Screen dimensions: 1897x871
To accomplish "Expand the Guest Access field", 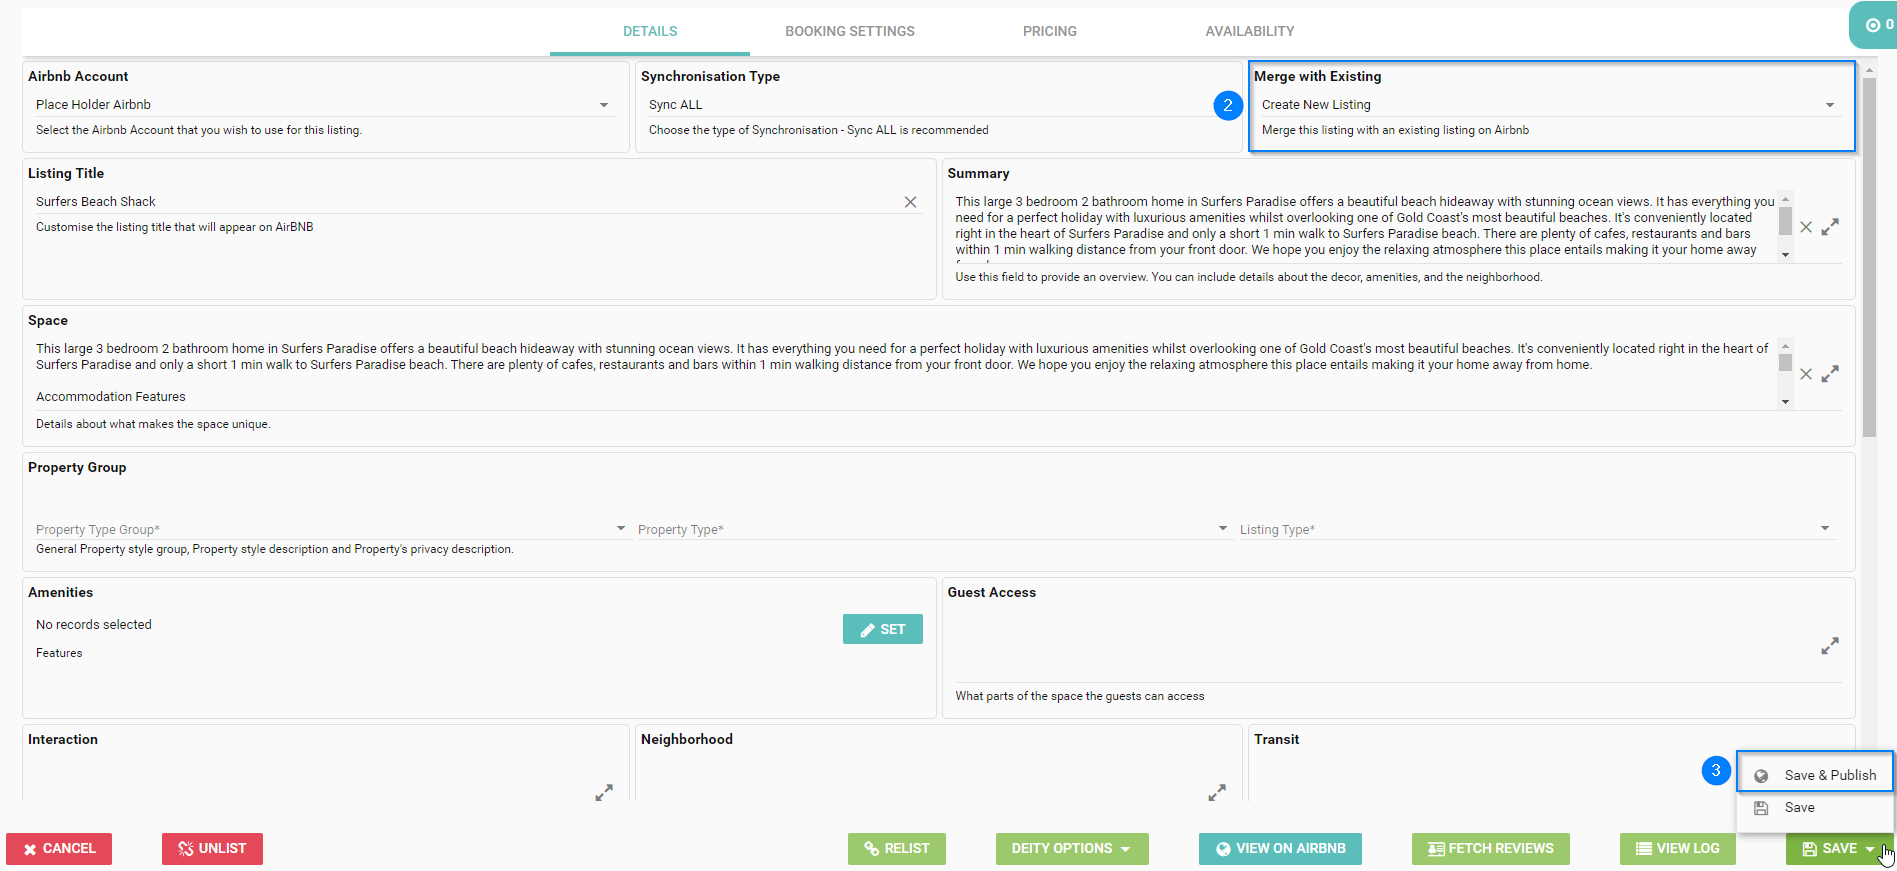I will [x=1829, y=646].
